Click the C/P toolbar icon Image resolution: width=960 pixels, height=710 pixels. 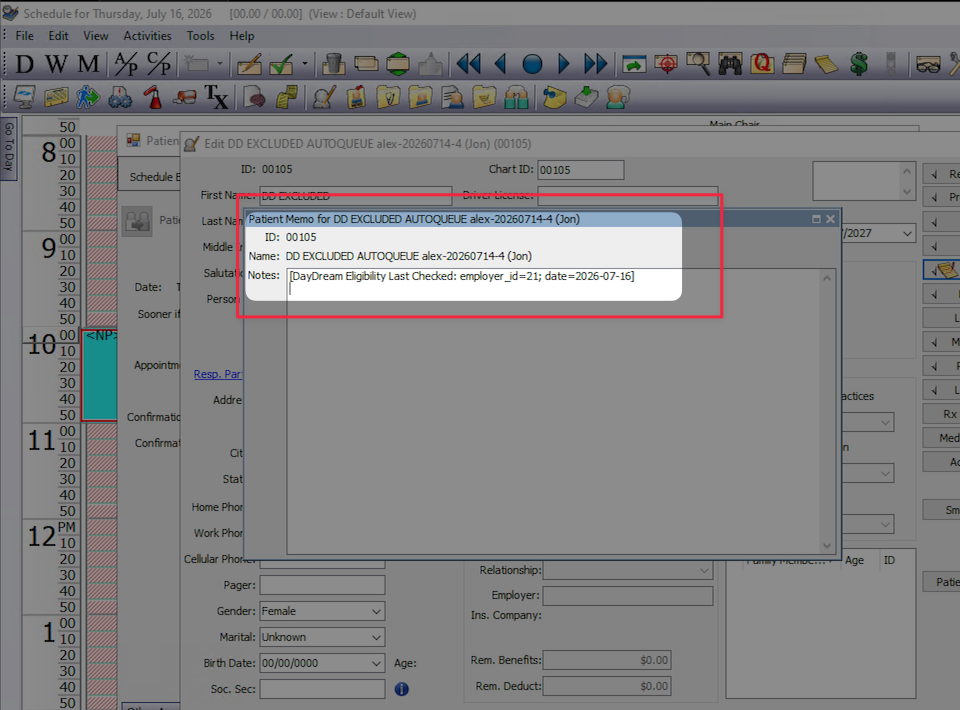tap(159, 64)
